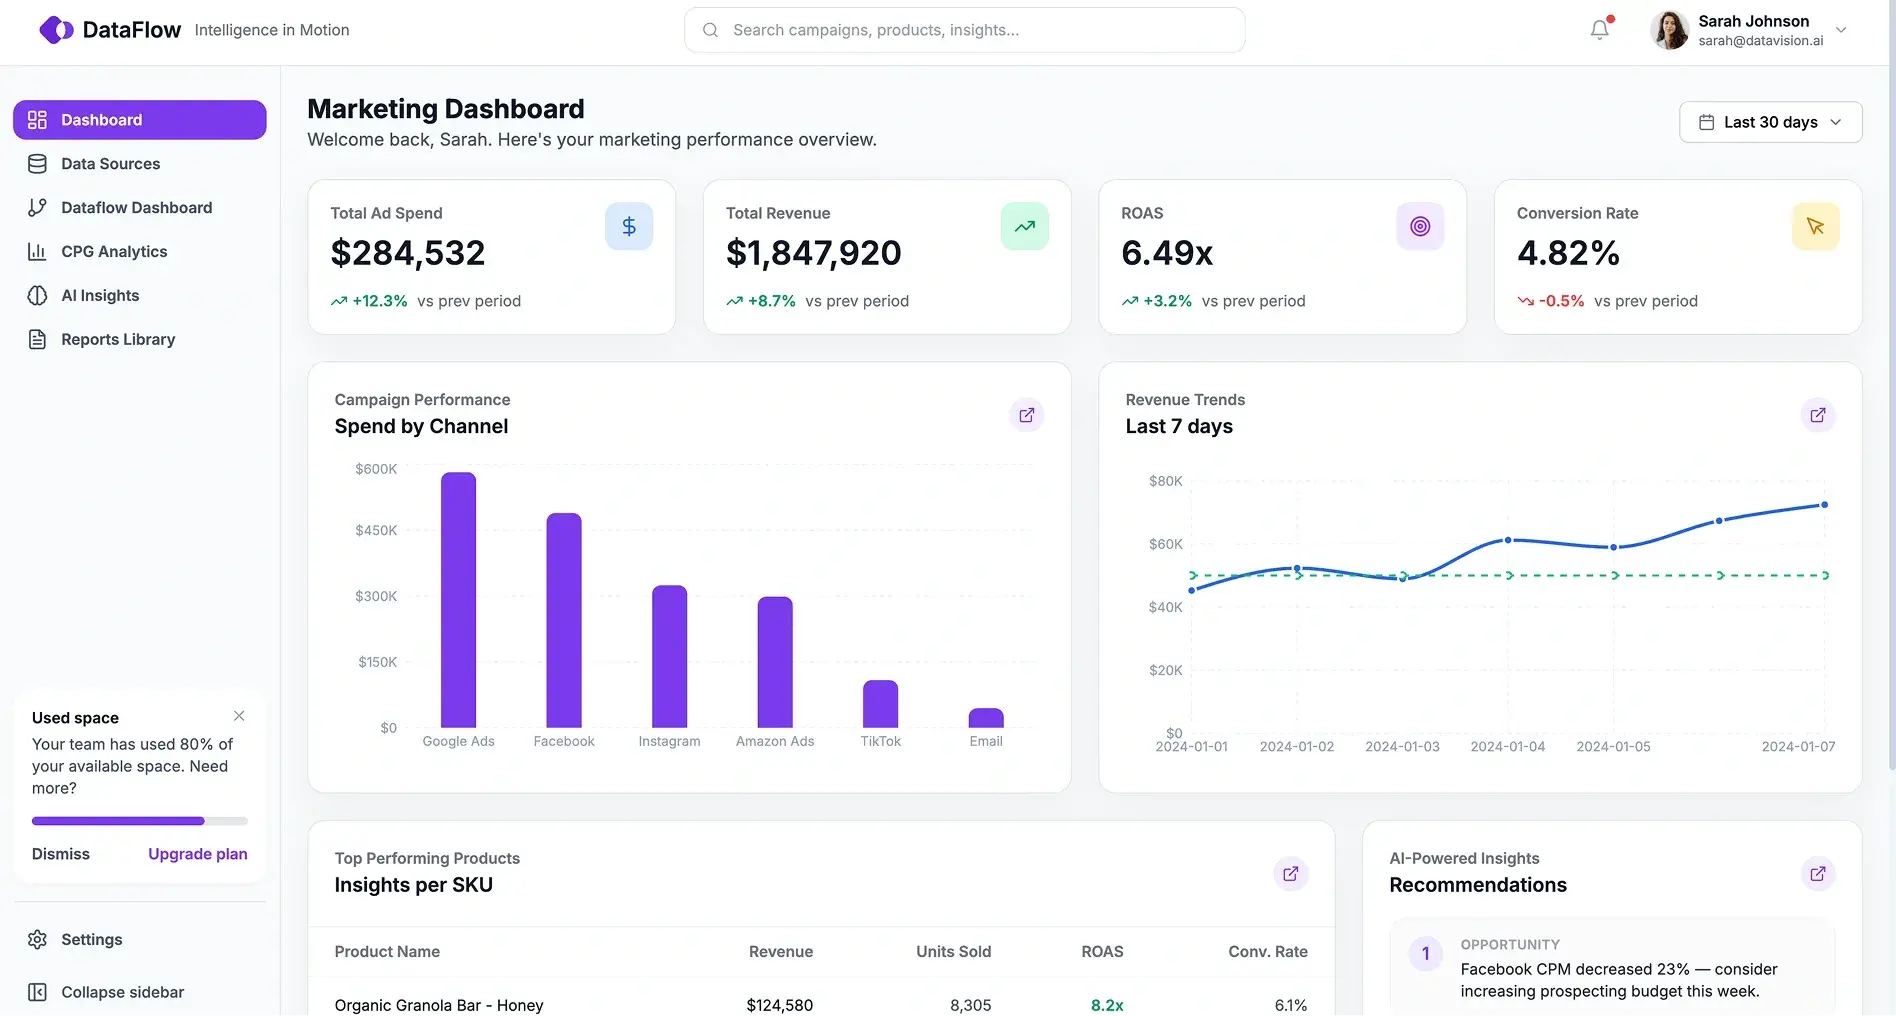Viewport: 1896px width, 1016px height.
Task: Select AI-Powered Insights recommendations panel expand icon
Action: (x=1818, y=873)
